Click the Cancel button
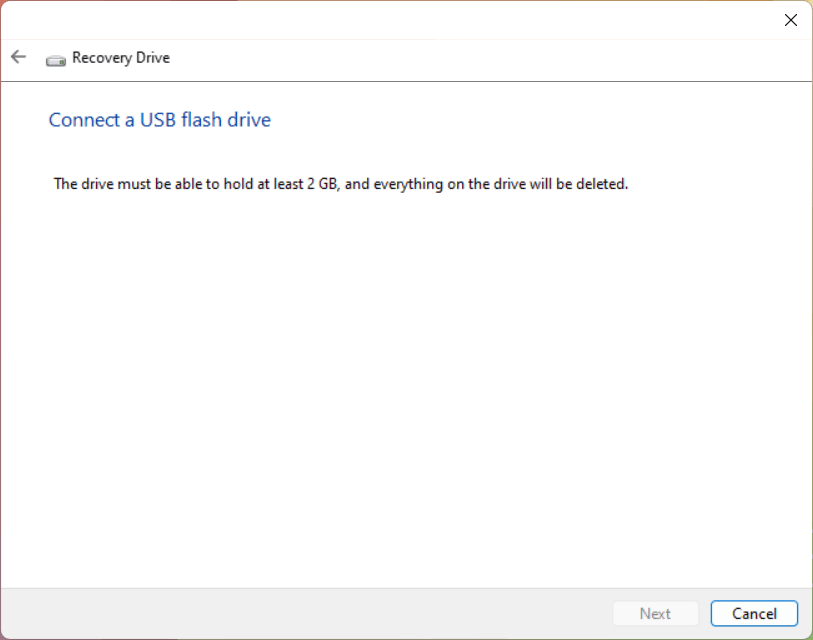Viewport: 813px width, 640px height. pyautogui.click(x=754, y=614)
